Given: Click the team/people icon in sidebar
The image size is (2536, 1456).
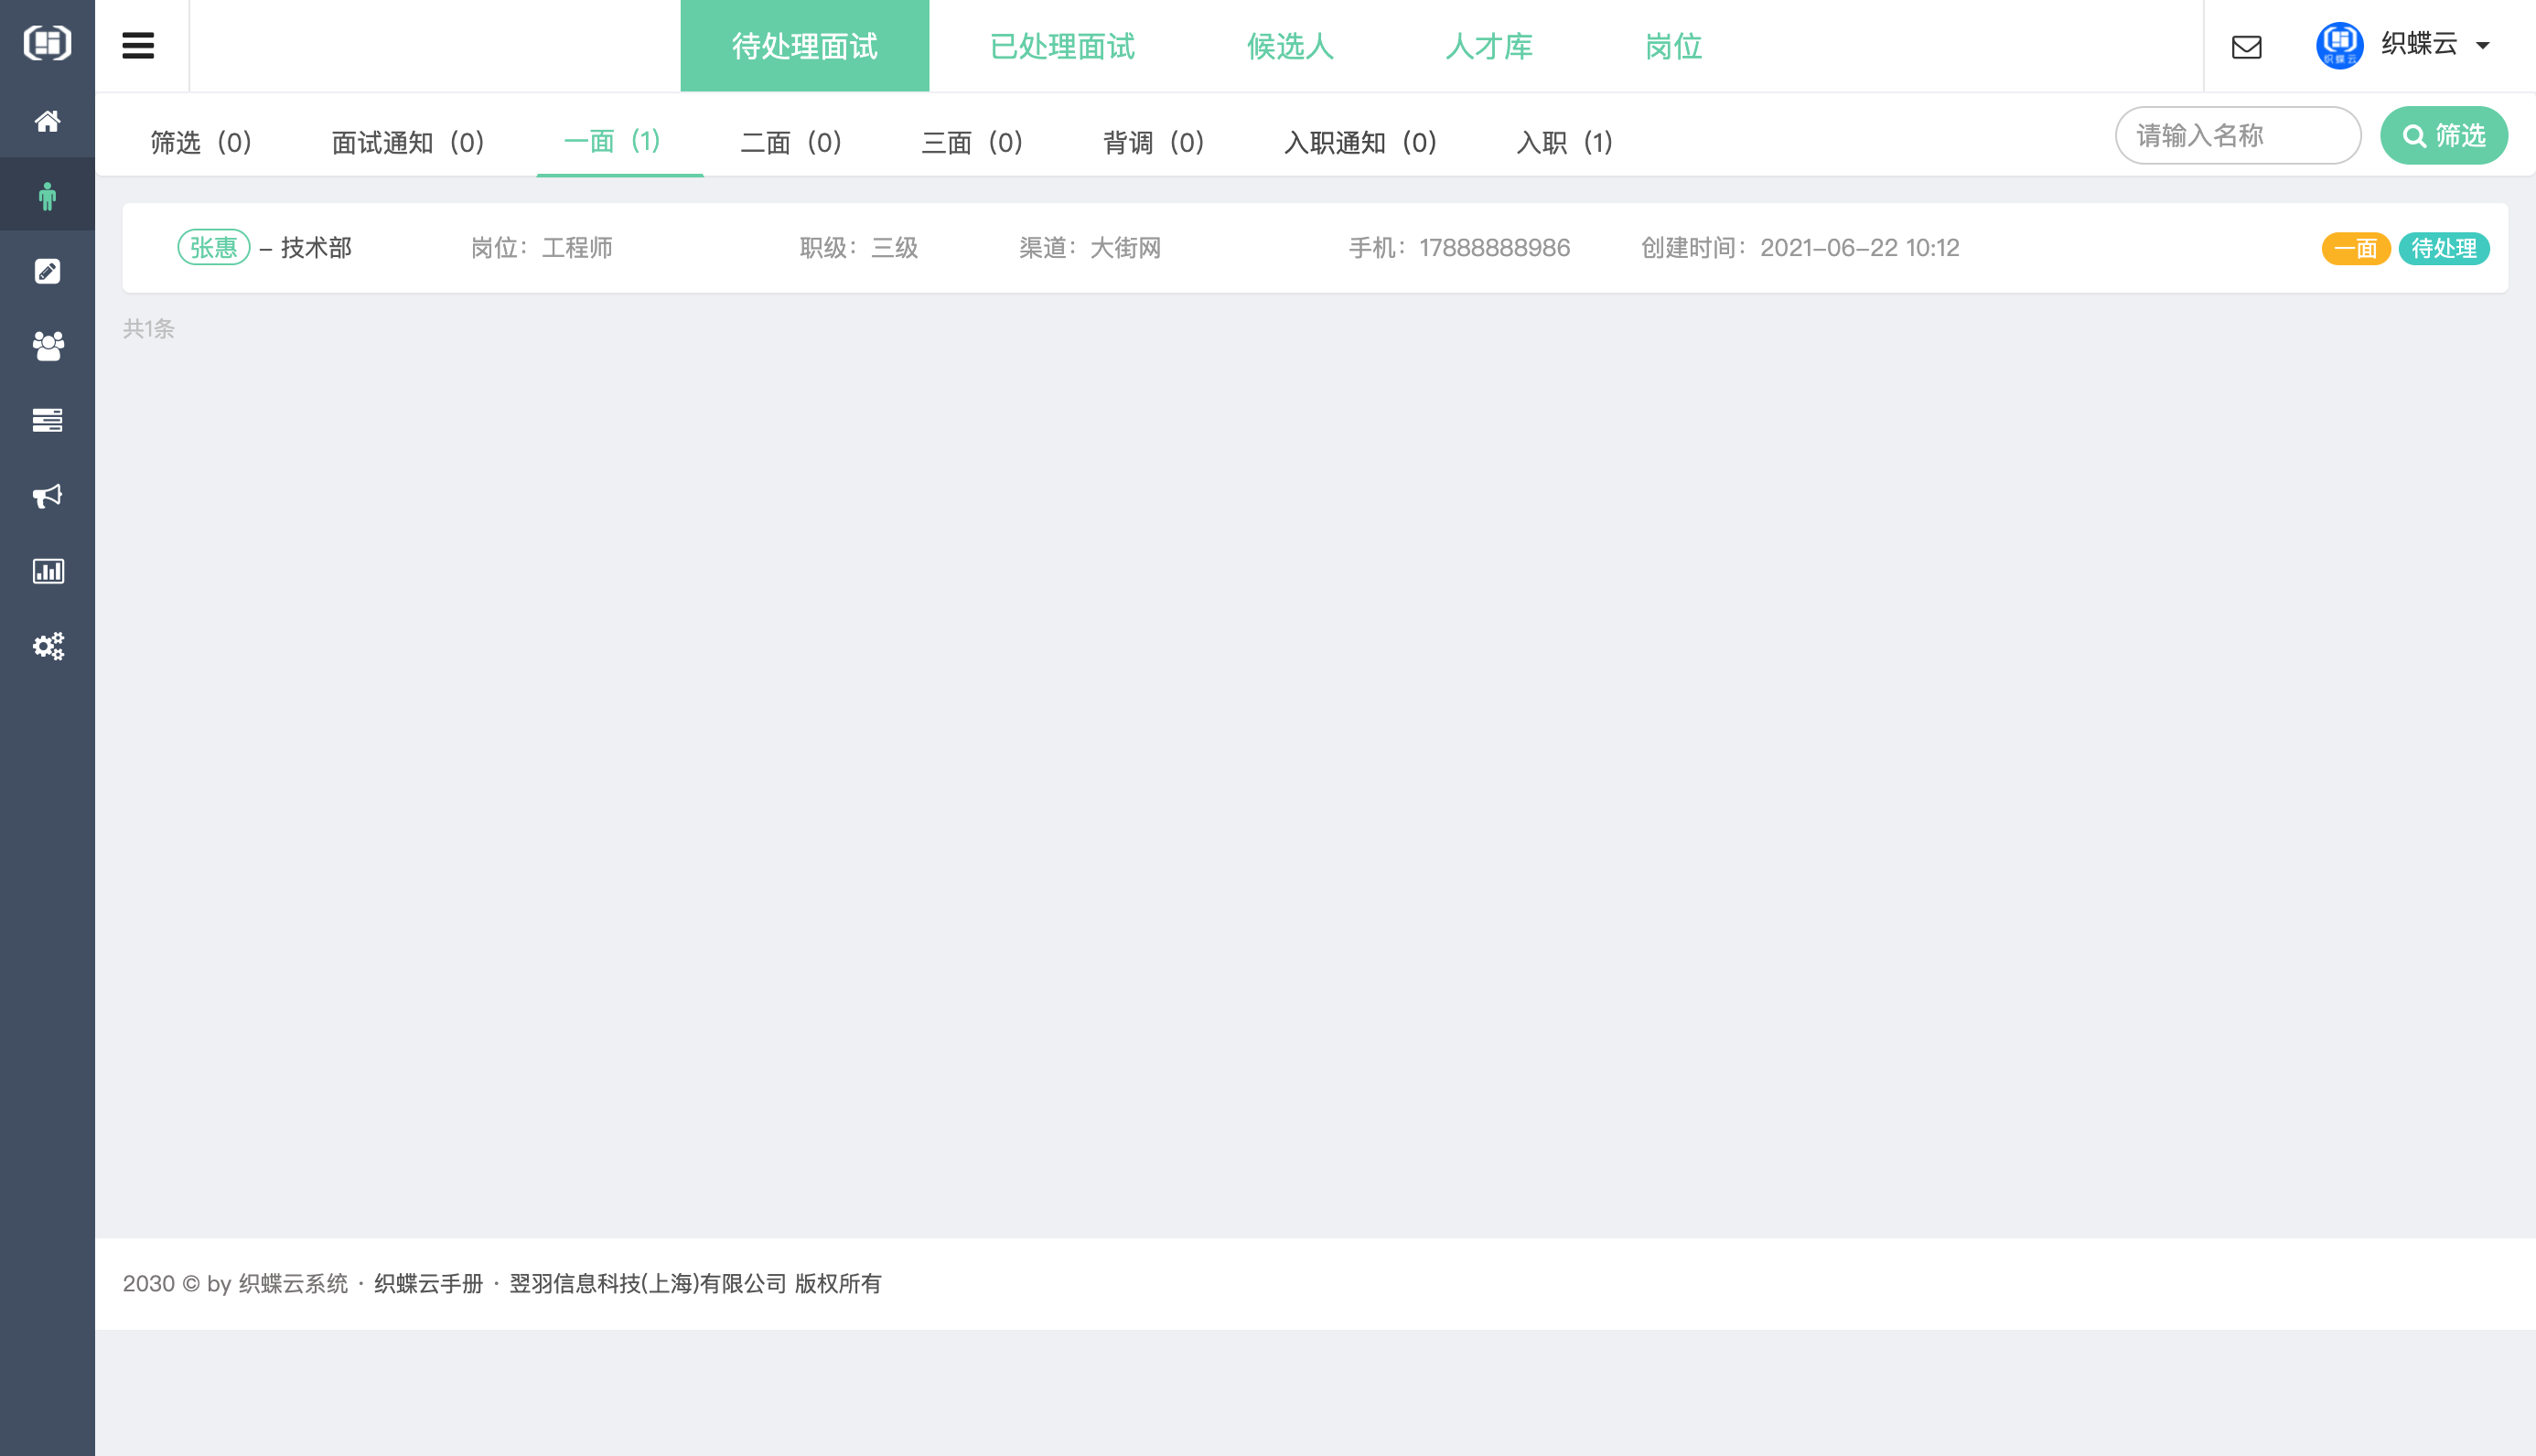Looking at the screenshot, I should pos(47,346).
